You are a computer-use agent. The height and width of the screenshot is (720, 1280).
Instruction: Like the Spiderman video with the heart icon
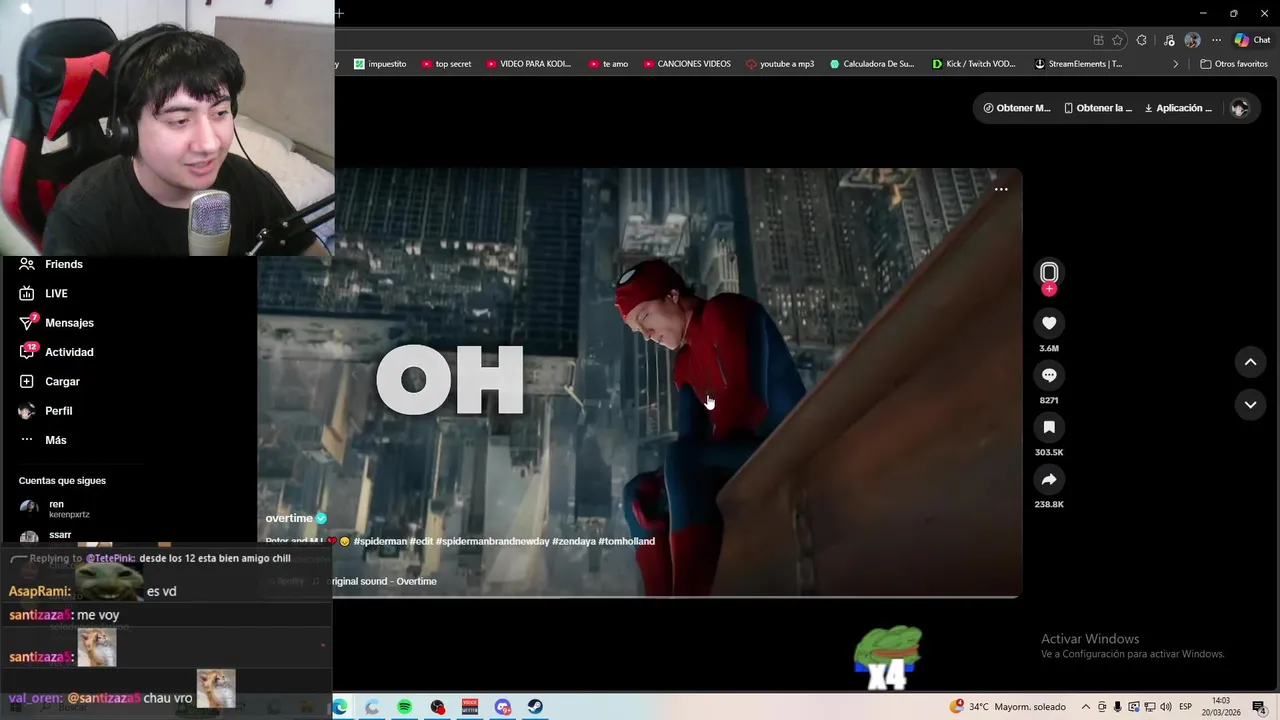[x=1049, y=323]
